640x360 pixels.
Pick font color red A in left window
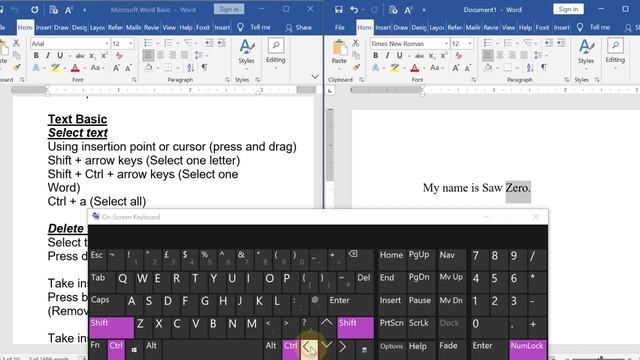click(75, 68)
